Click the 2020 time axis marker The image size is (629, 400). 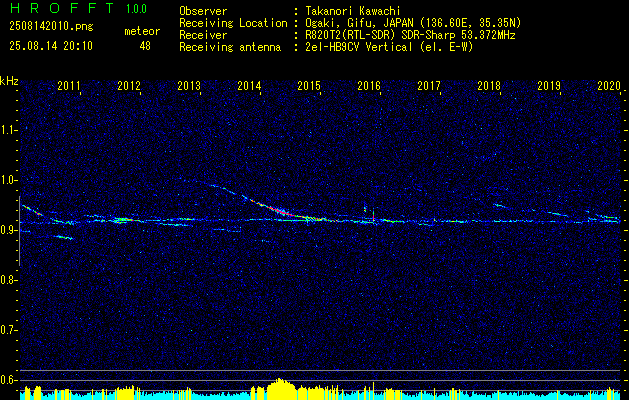click(x=609, y=85)
